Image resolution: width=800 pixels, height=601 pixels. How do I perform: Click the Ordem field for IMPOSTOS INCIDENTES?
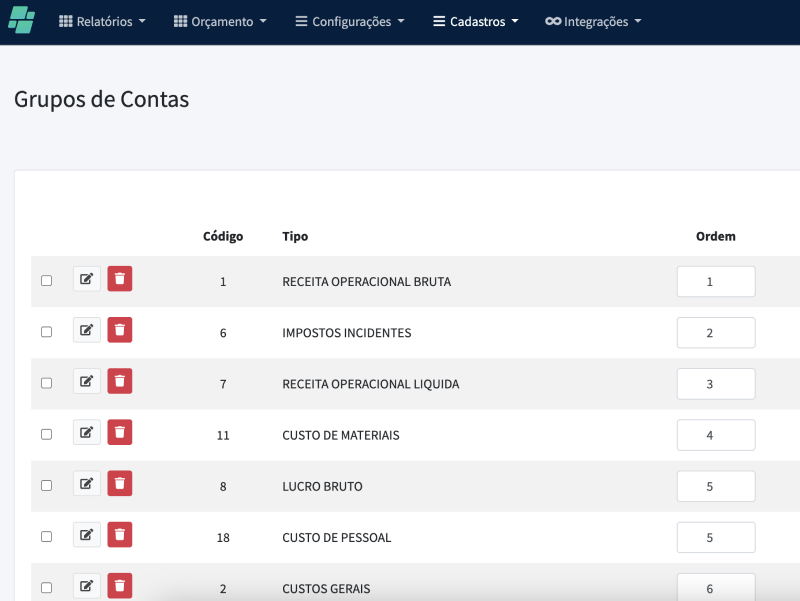point(715,333)
